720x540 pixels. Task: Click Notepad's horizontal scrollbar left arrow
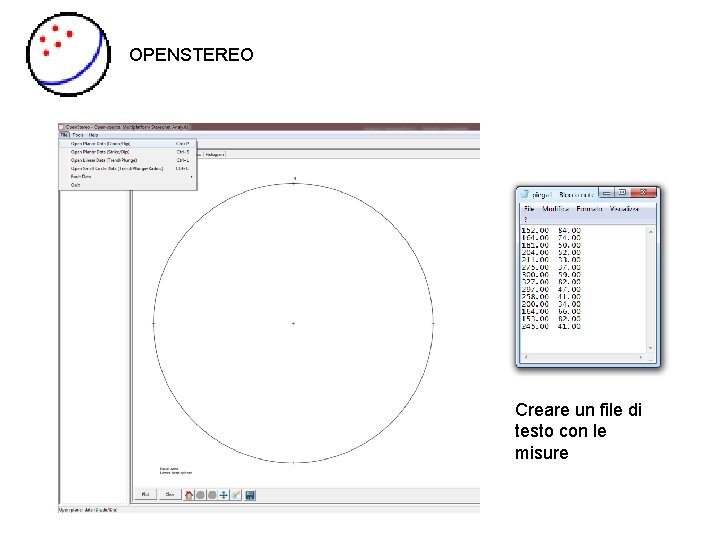coord(526,357)
